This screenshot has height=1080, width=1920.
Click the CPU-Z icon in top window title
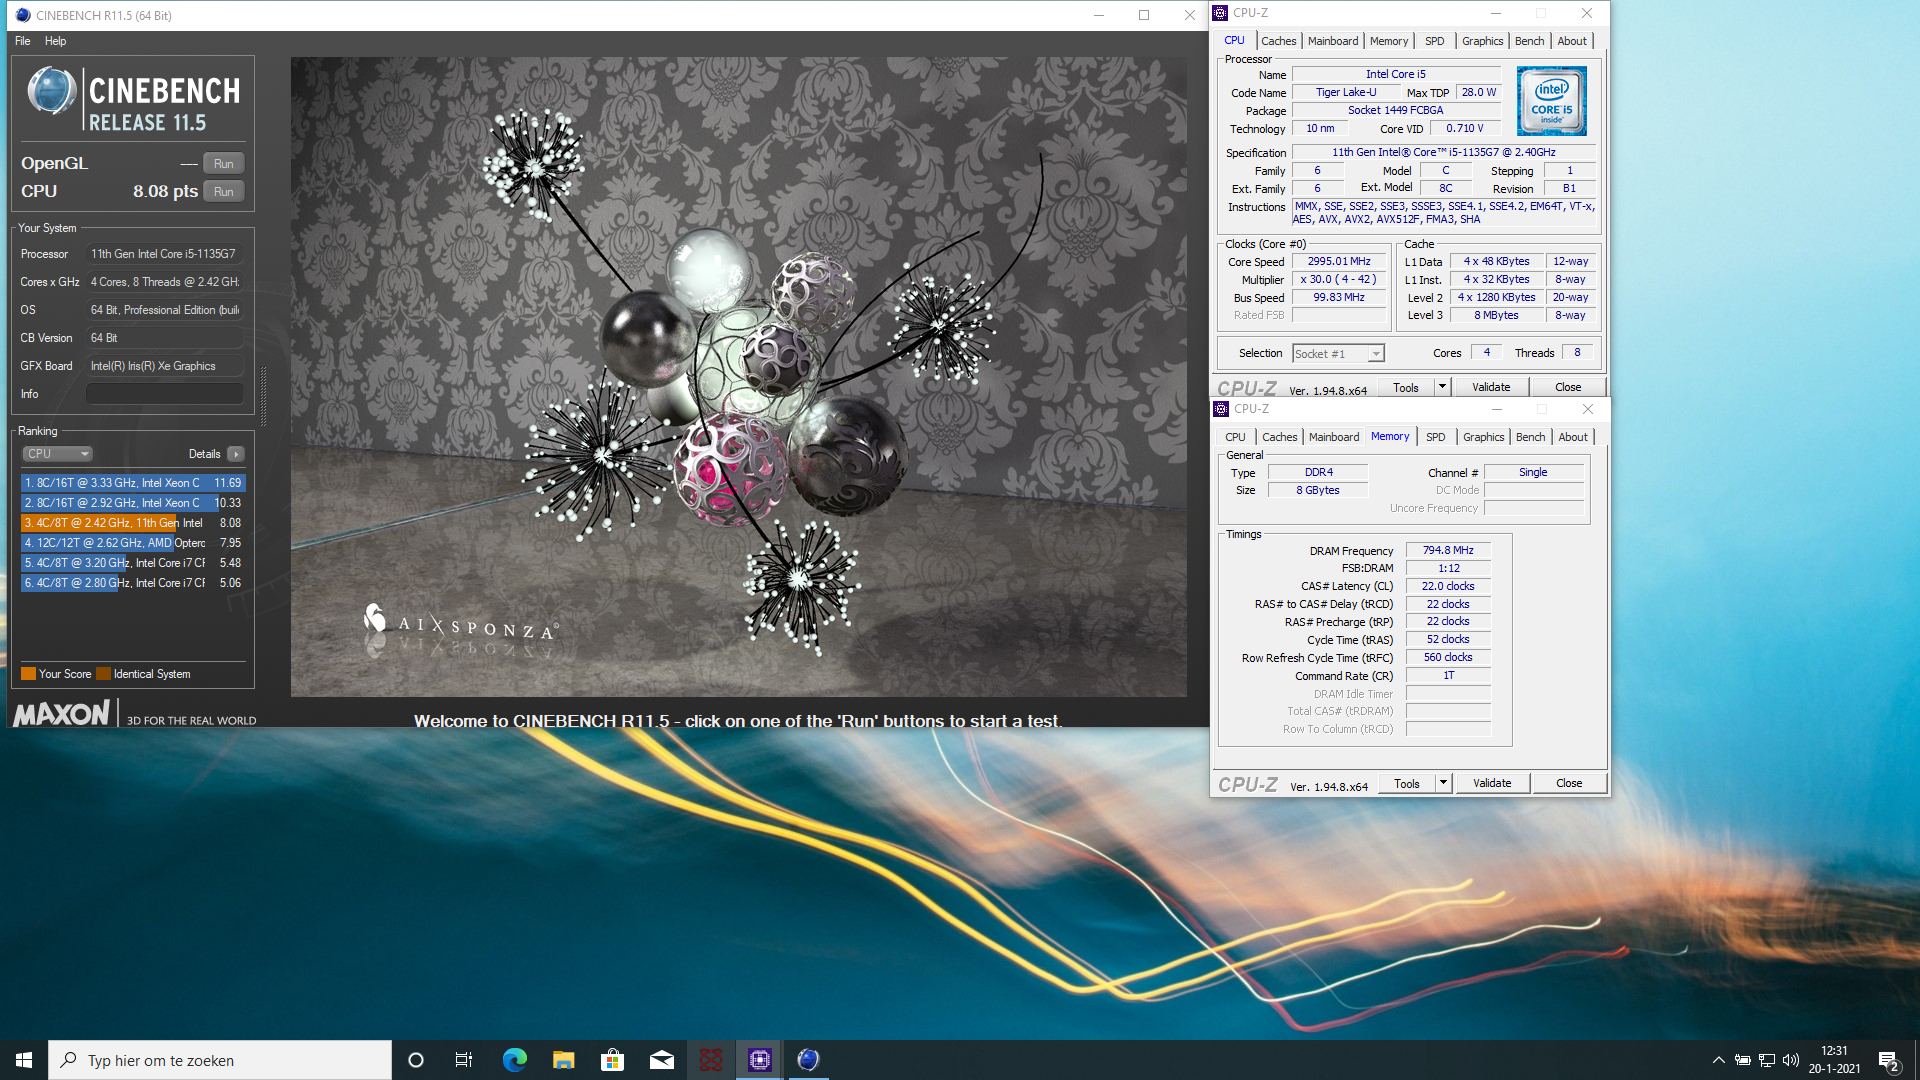[x=1220, y=13]
